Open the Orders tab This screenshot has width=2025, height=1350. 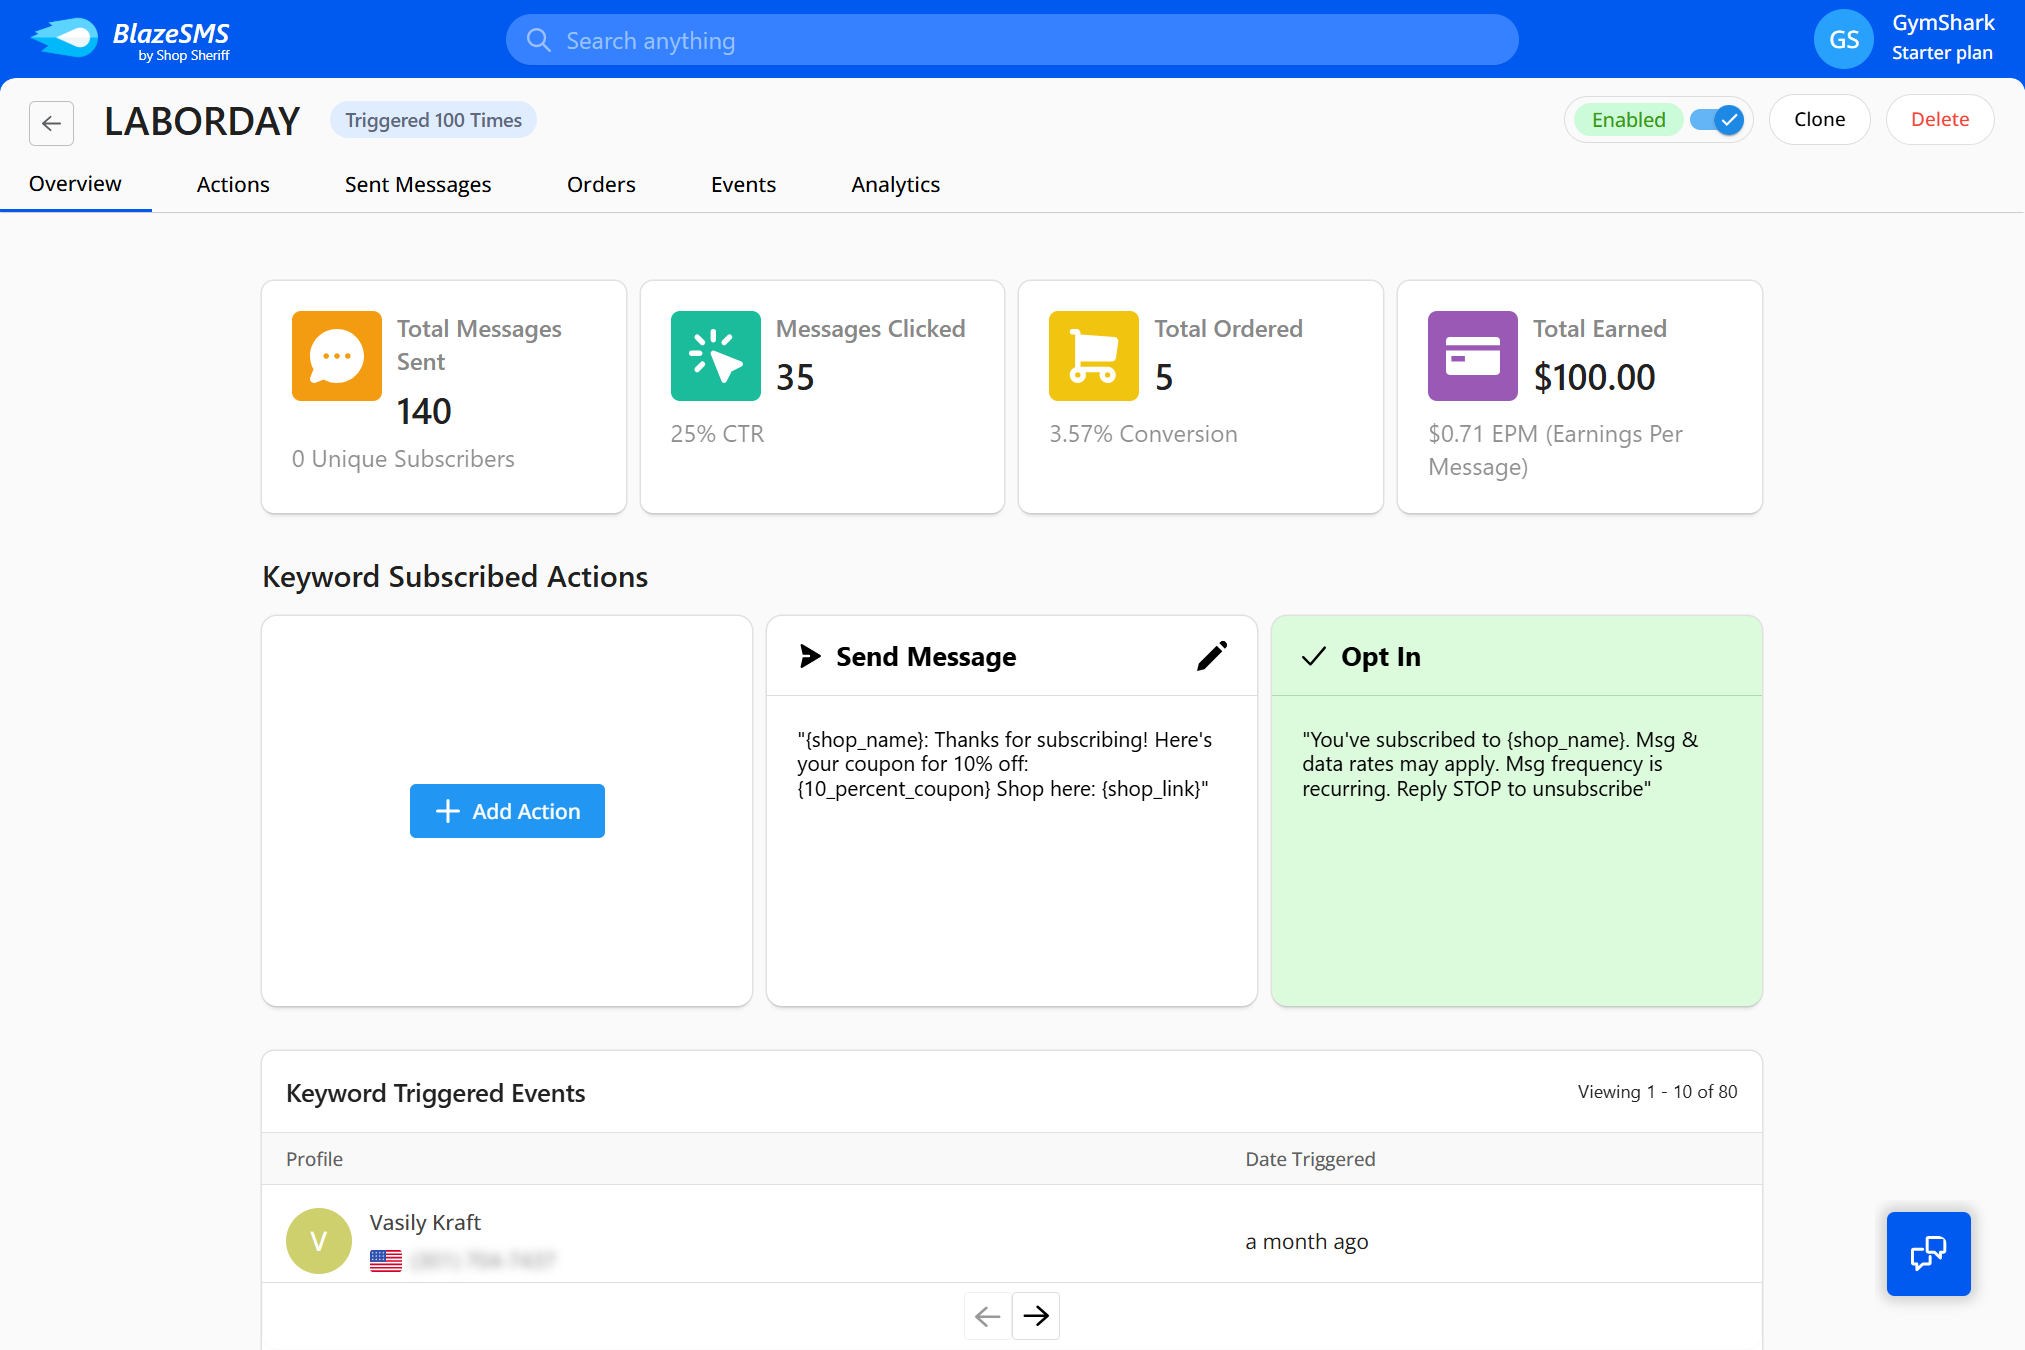601,185
